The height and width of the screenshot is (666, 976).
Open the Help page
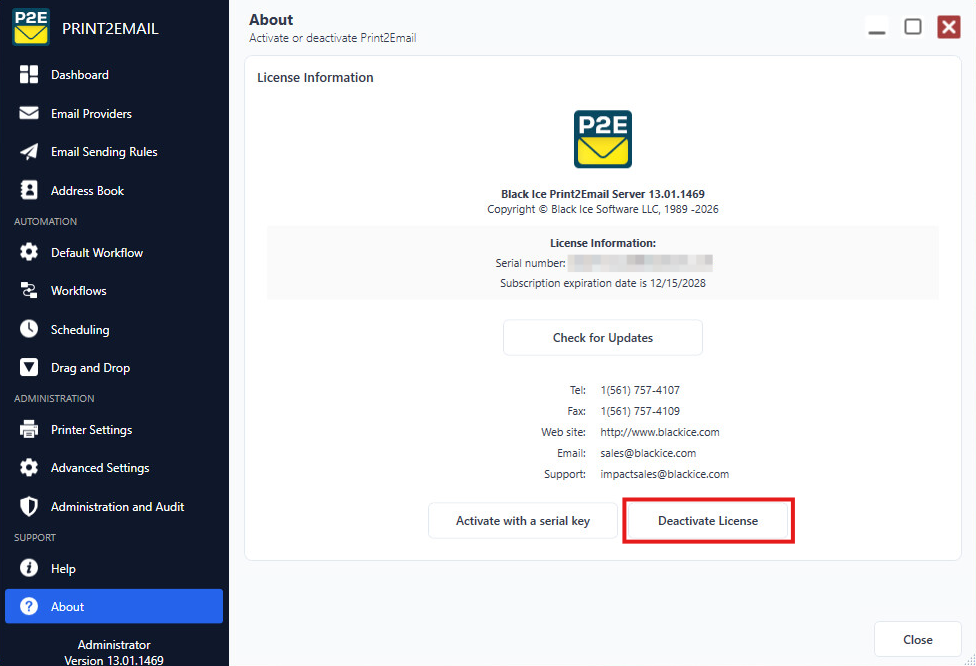tap(114, 568)
